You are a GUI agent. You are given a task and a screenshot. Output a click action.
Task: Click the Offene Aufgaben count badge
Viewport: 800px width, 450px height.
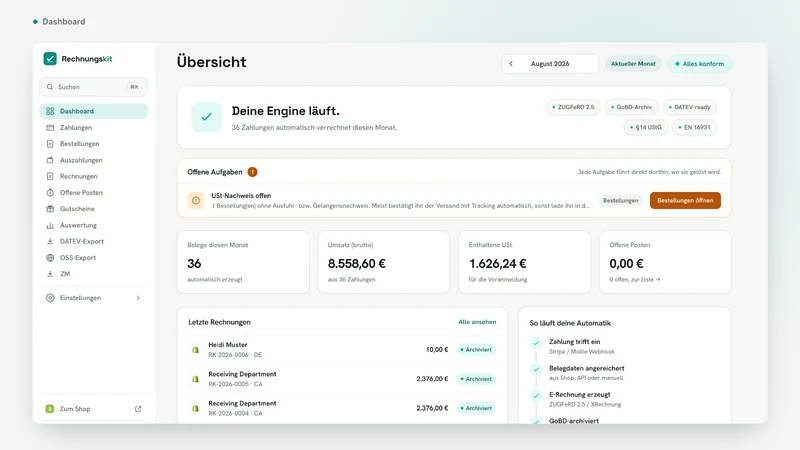pyautogui.click(x=252, y=172)
